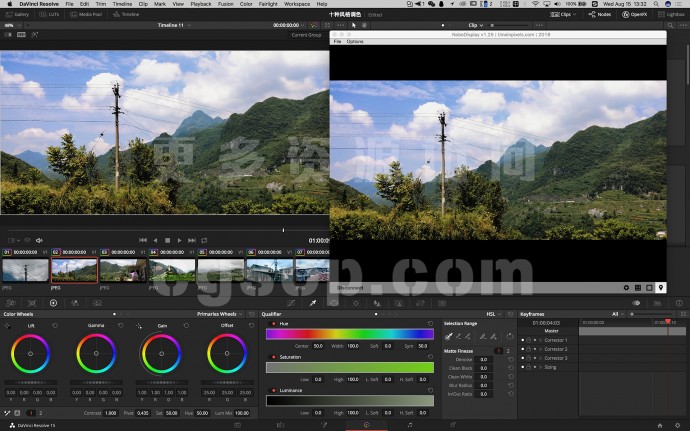The width and height of the screenshot is (690, 431).
Task: Reset the Lift color wheel
Action: 55,325
